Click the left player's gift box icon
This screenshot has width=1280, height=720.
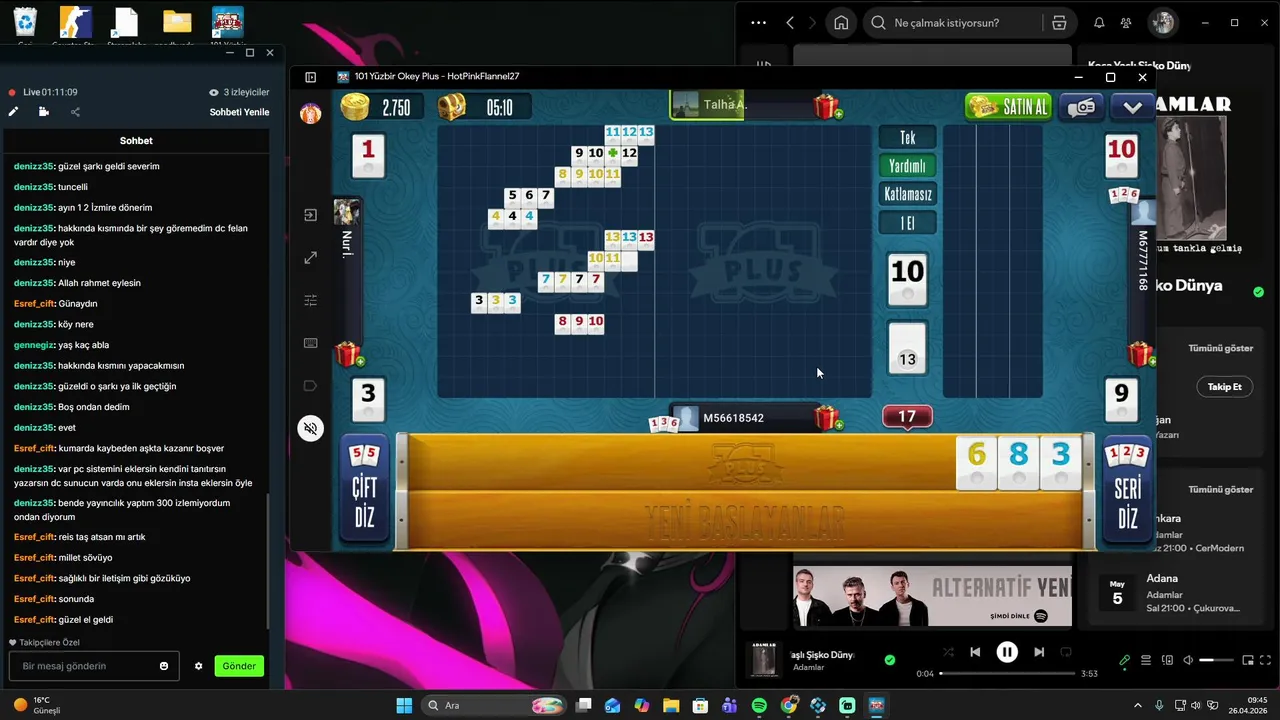[x=348, y=354]
